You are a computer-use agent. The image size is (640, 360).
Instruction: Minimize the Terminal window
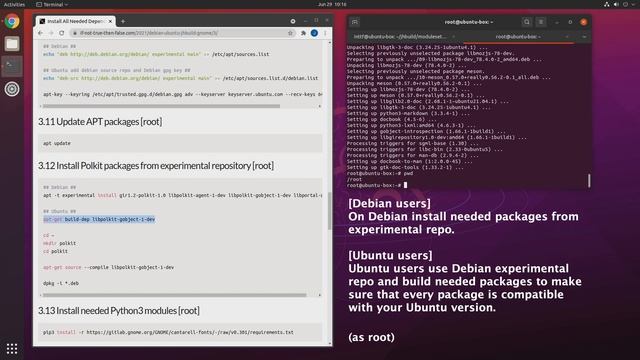click(557, 22)
